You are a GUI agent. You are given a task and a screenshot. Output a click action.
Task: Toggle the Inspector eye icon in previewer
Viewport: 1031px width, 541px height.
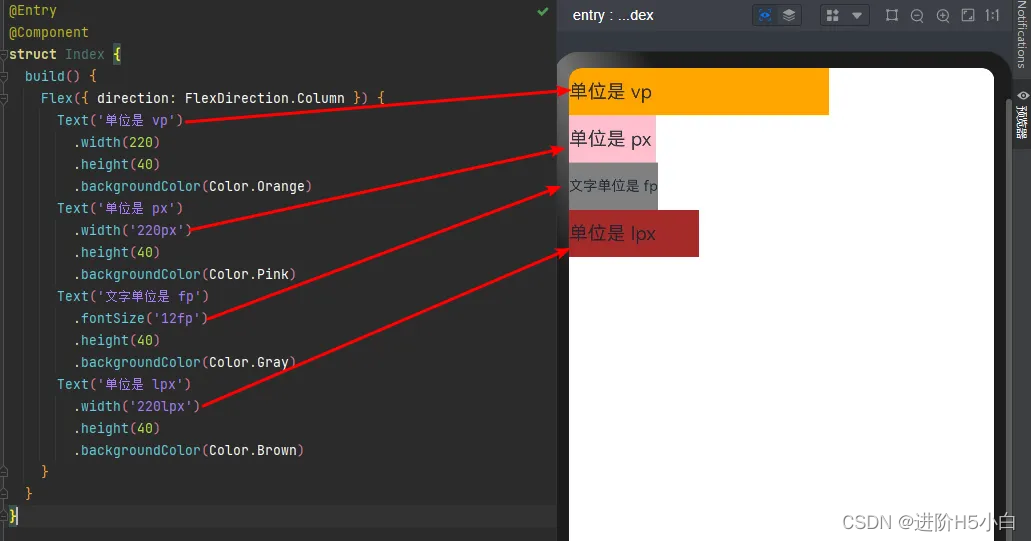point(765,15)
